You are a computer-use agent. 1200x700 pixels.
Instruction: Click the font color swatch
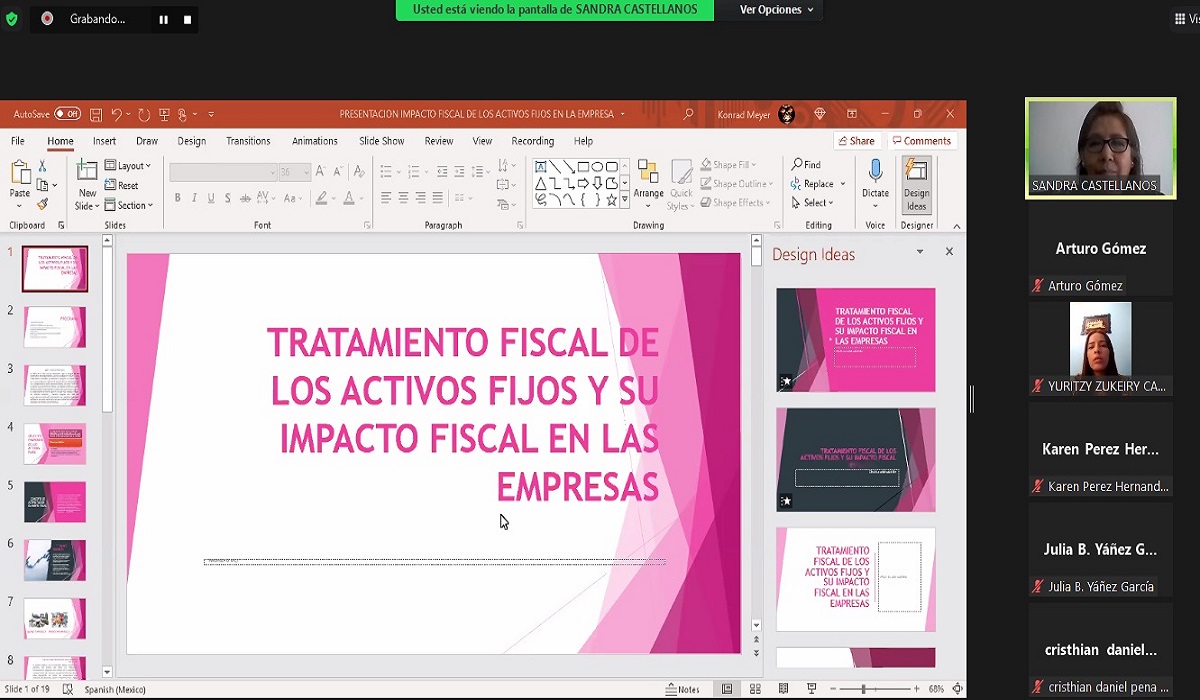click(x=349, y=198)
